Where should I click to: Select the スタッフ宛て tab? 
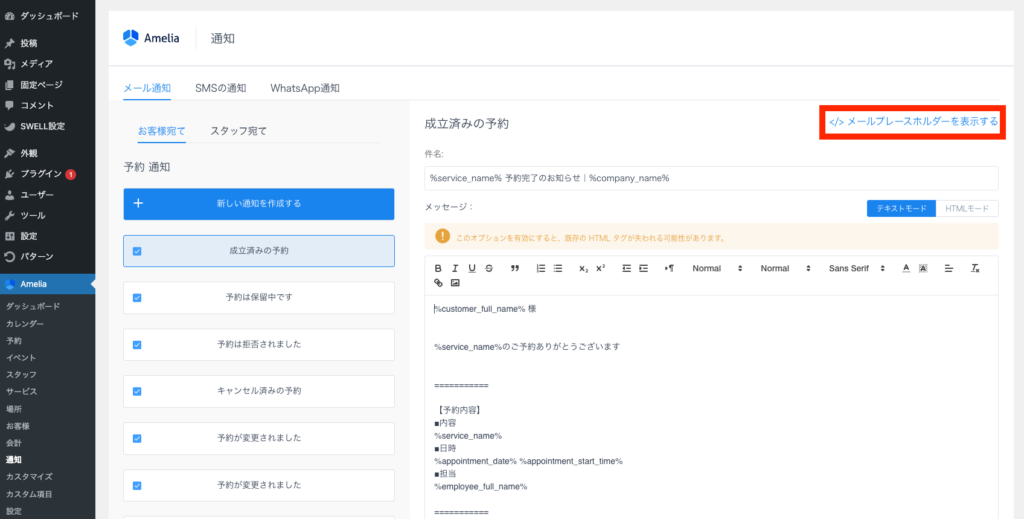[x=238, y=131]
